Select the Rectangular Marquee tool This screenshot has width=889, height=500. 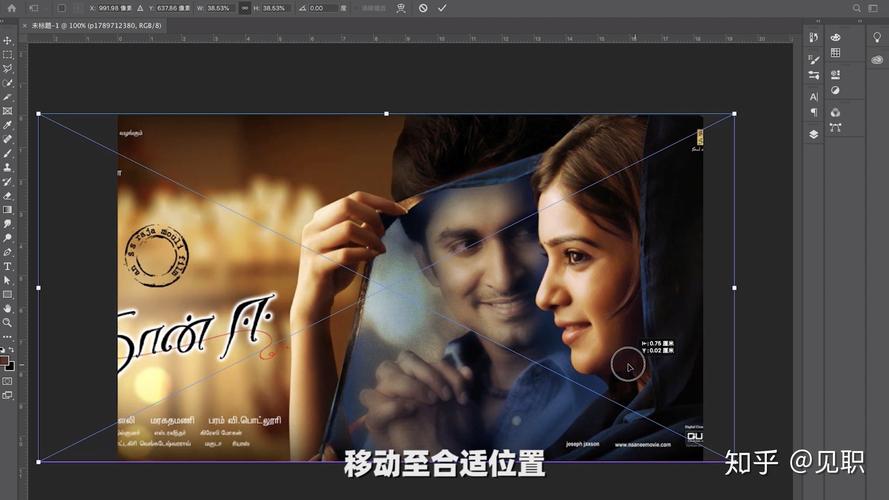7,55
